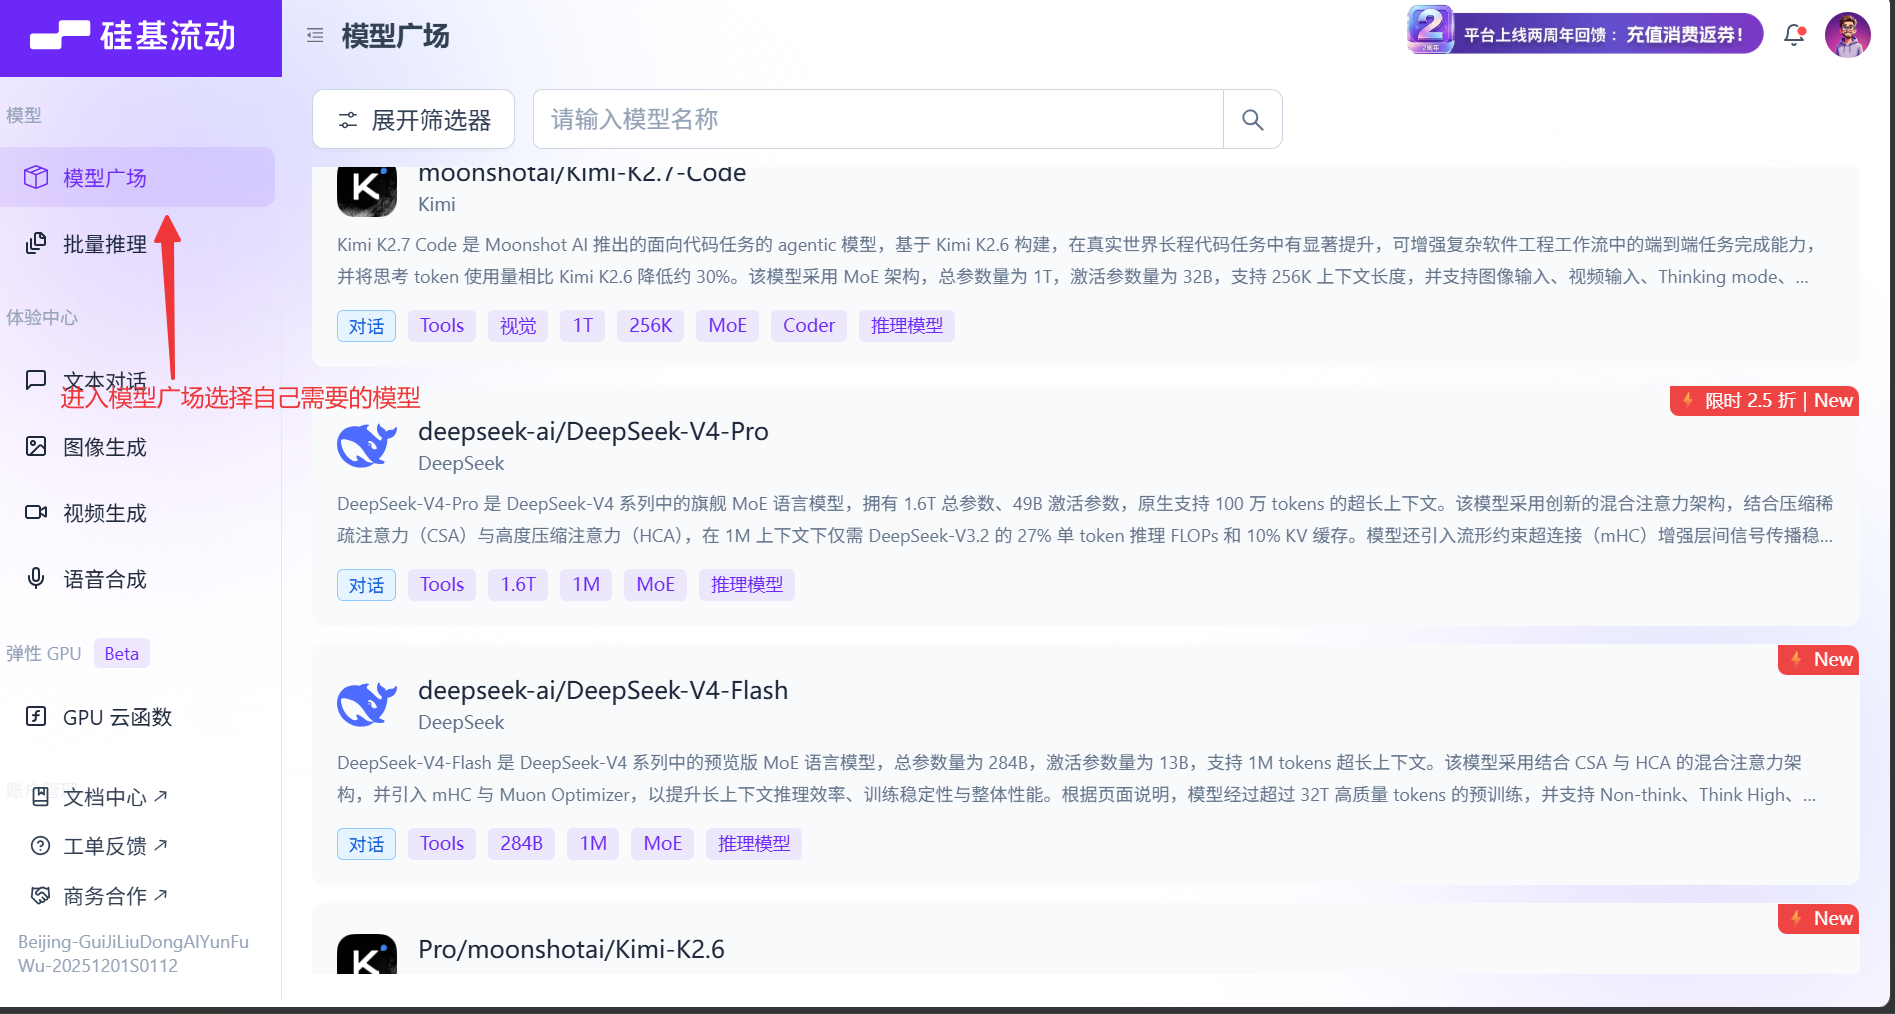
Task: Click the 推理模型 tag on DeepSeek-V4-Pro
Action: tap(747, 585)
